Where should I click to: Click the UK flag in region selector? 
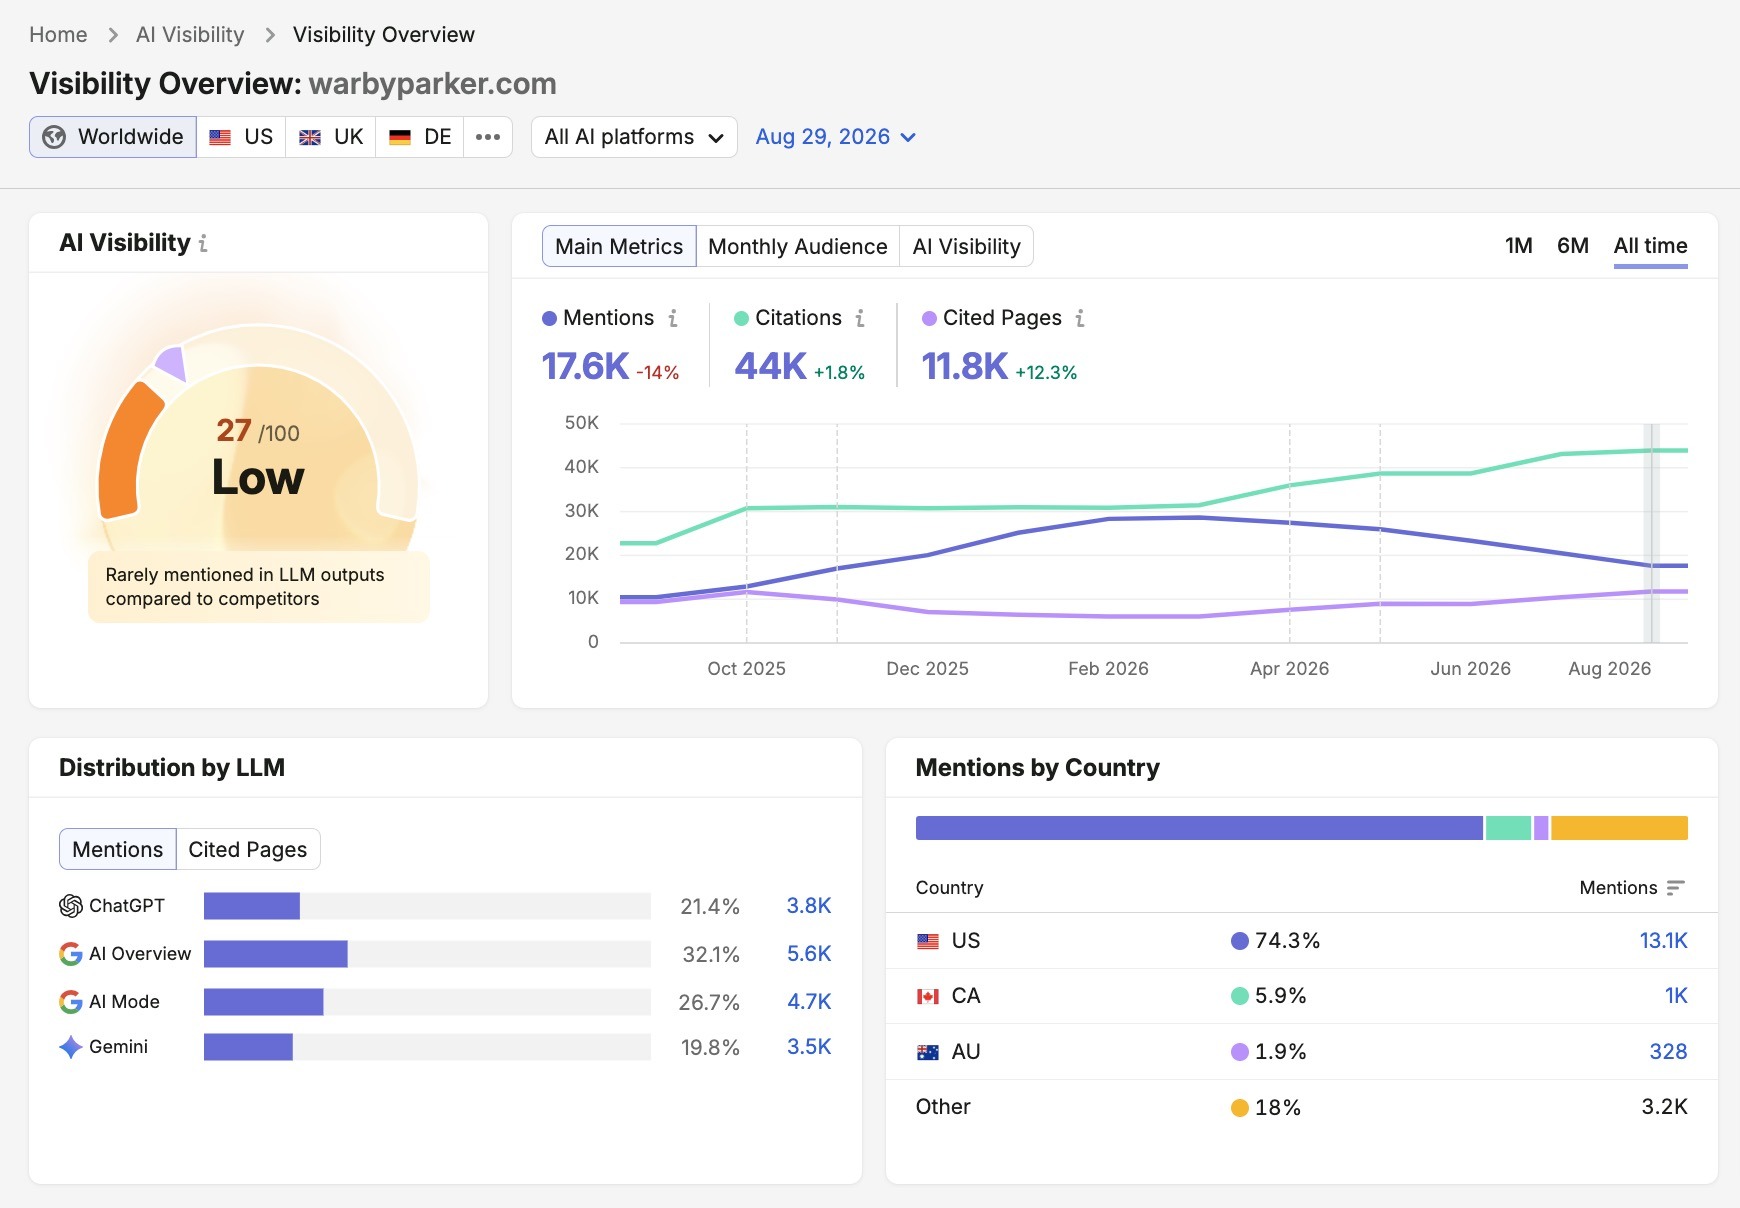[x=310, y=137]
